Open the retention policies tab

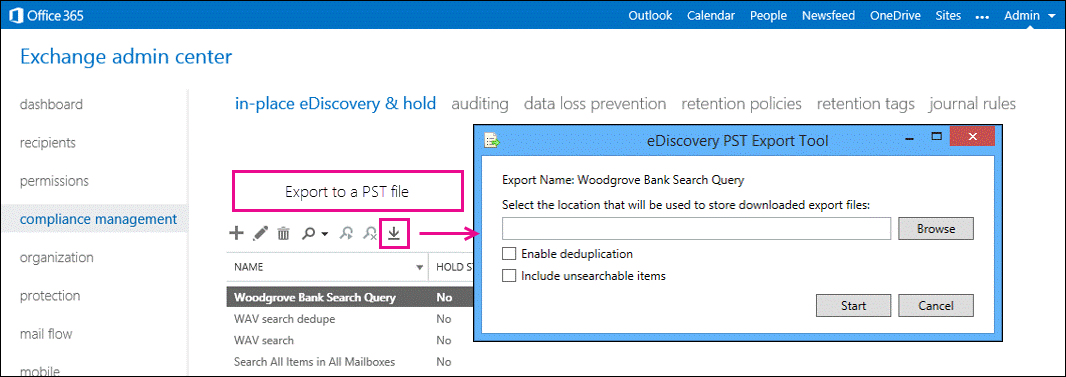pos(742,104)
